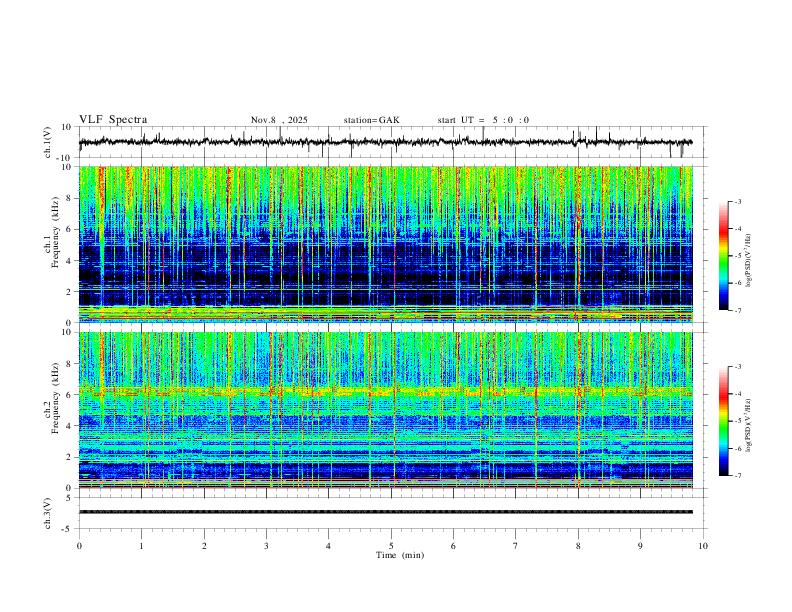Click the "8" kHz tick of ch.2 spectrogram
The height and width of the screenshot is (612, 792).
[x=69, y=364]
